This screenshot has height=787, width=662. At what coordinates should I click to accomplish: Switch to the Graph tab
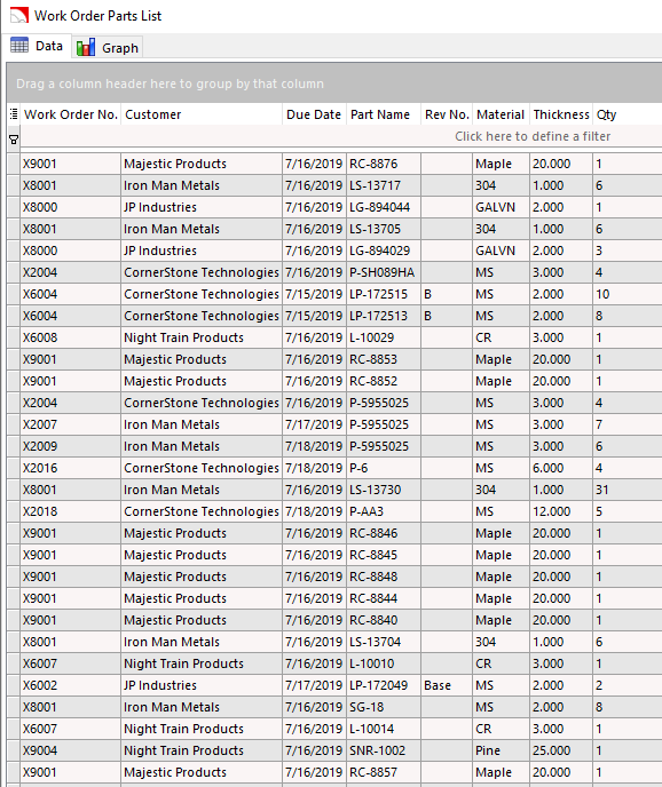108,48
